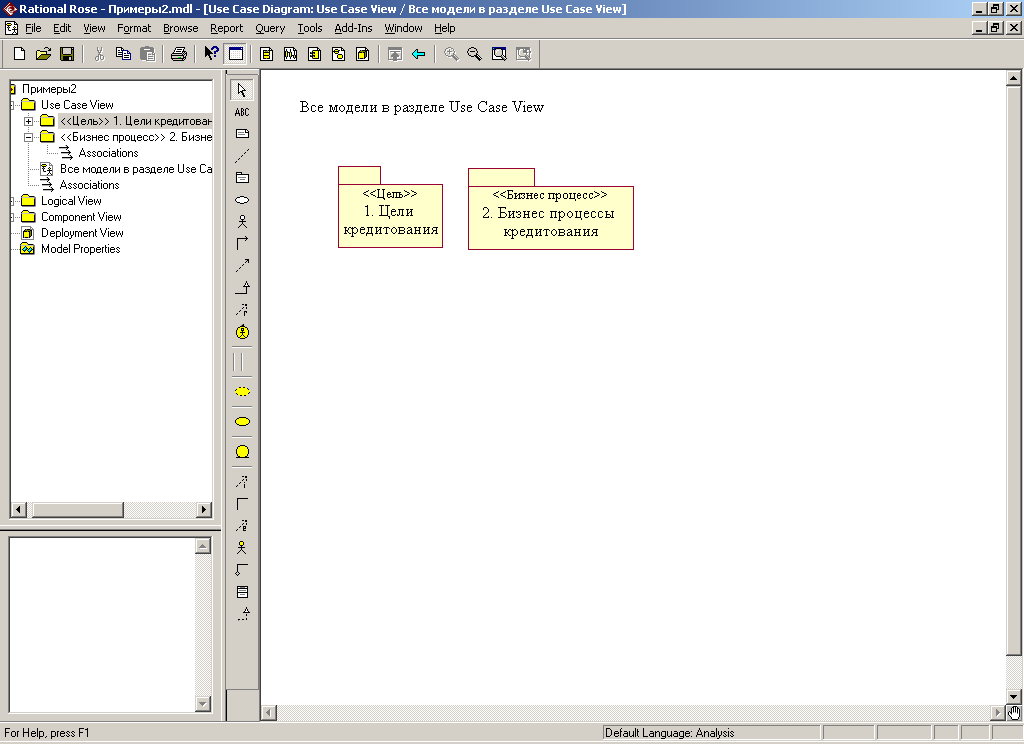
Task: Select Model Properties in the browser tree
Action: click(80, 249)
